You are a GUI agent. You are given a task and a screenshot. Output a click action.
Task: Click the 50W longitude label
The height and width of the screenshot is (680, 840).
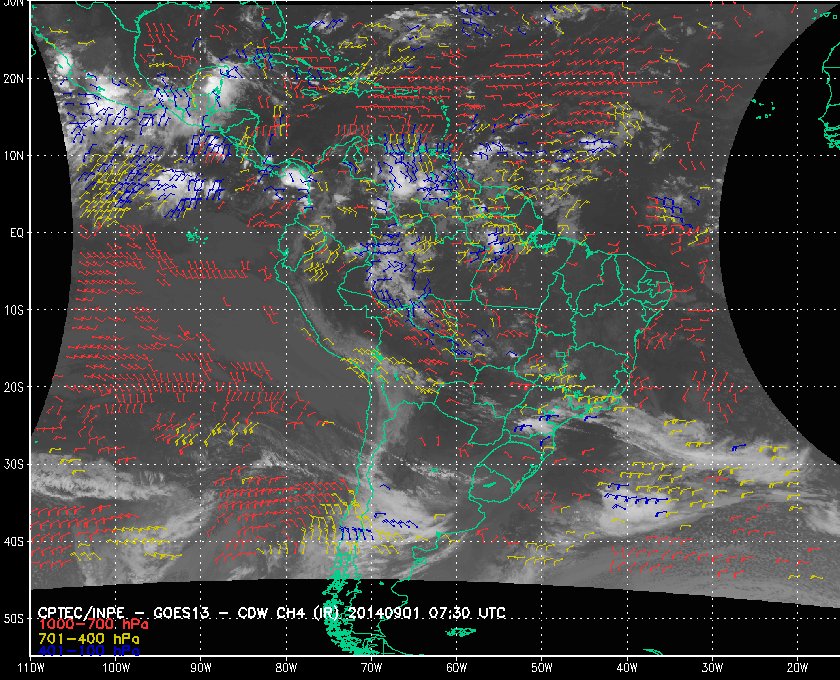point(542,668)
